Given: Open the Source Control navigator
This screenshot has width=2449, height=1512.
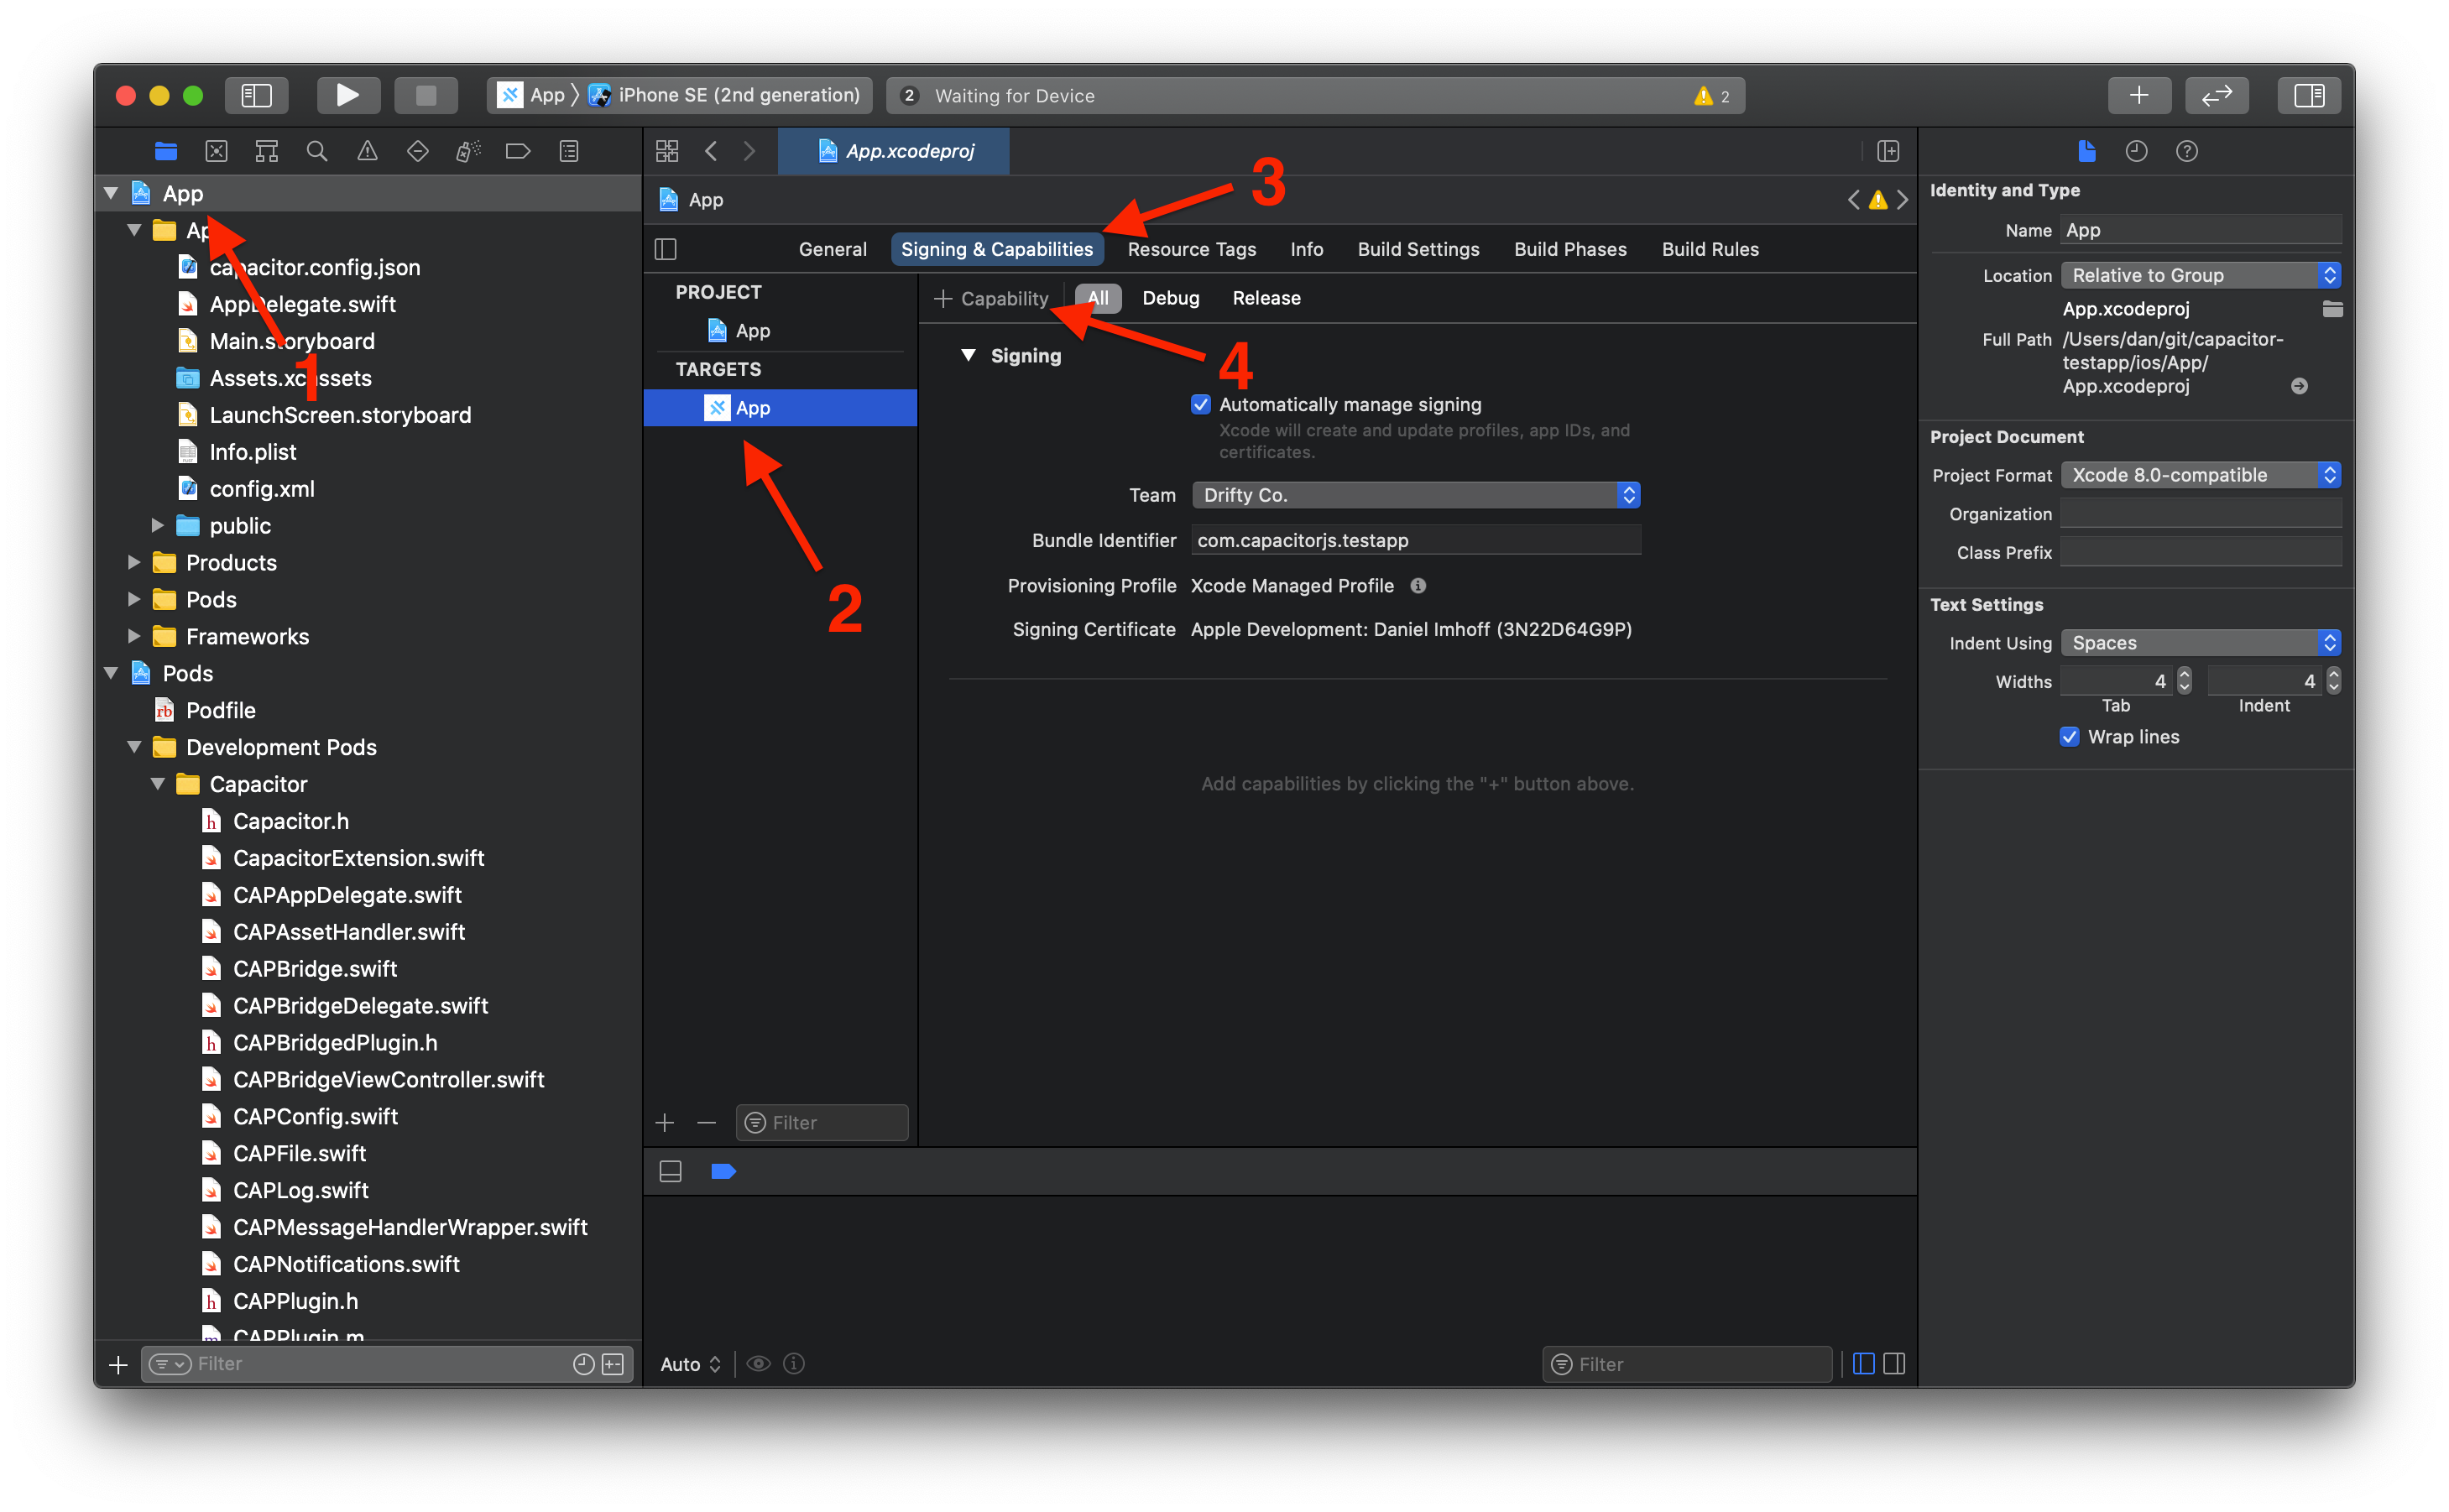Looking at the screenshot, I should [216, 150].
